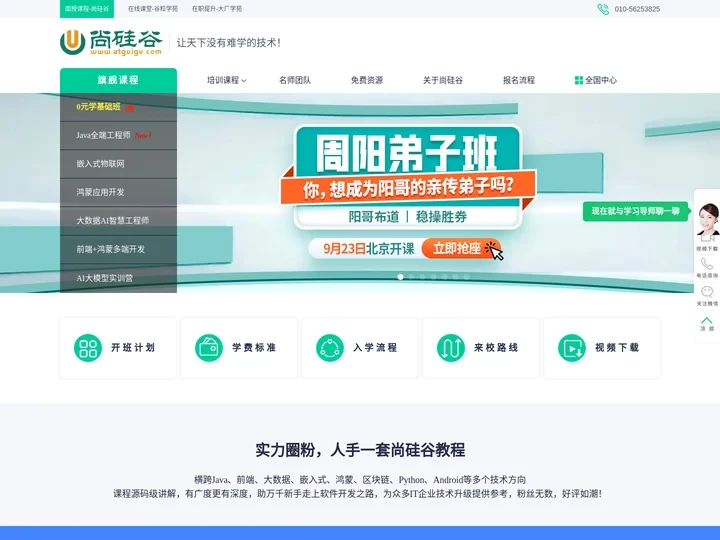Click the 顶部 label in side panel
The width and height of the screenshot is (720, 540).
click(707, 329)
